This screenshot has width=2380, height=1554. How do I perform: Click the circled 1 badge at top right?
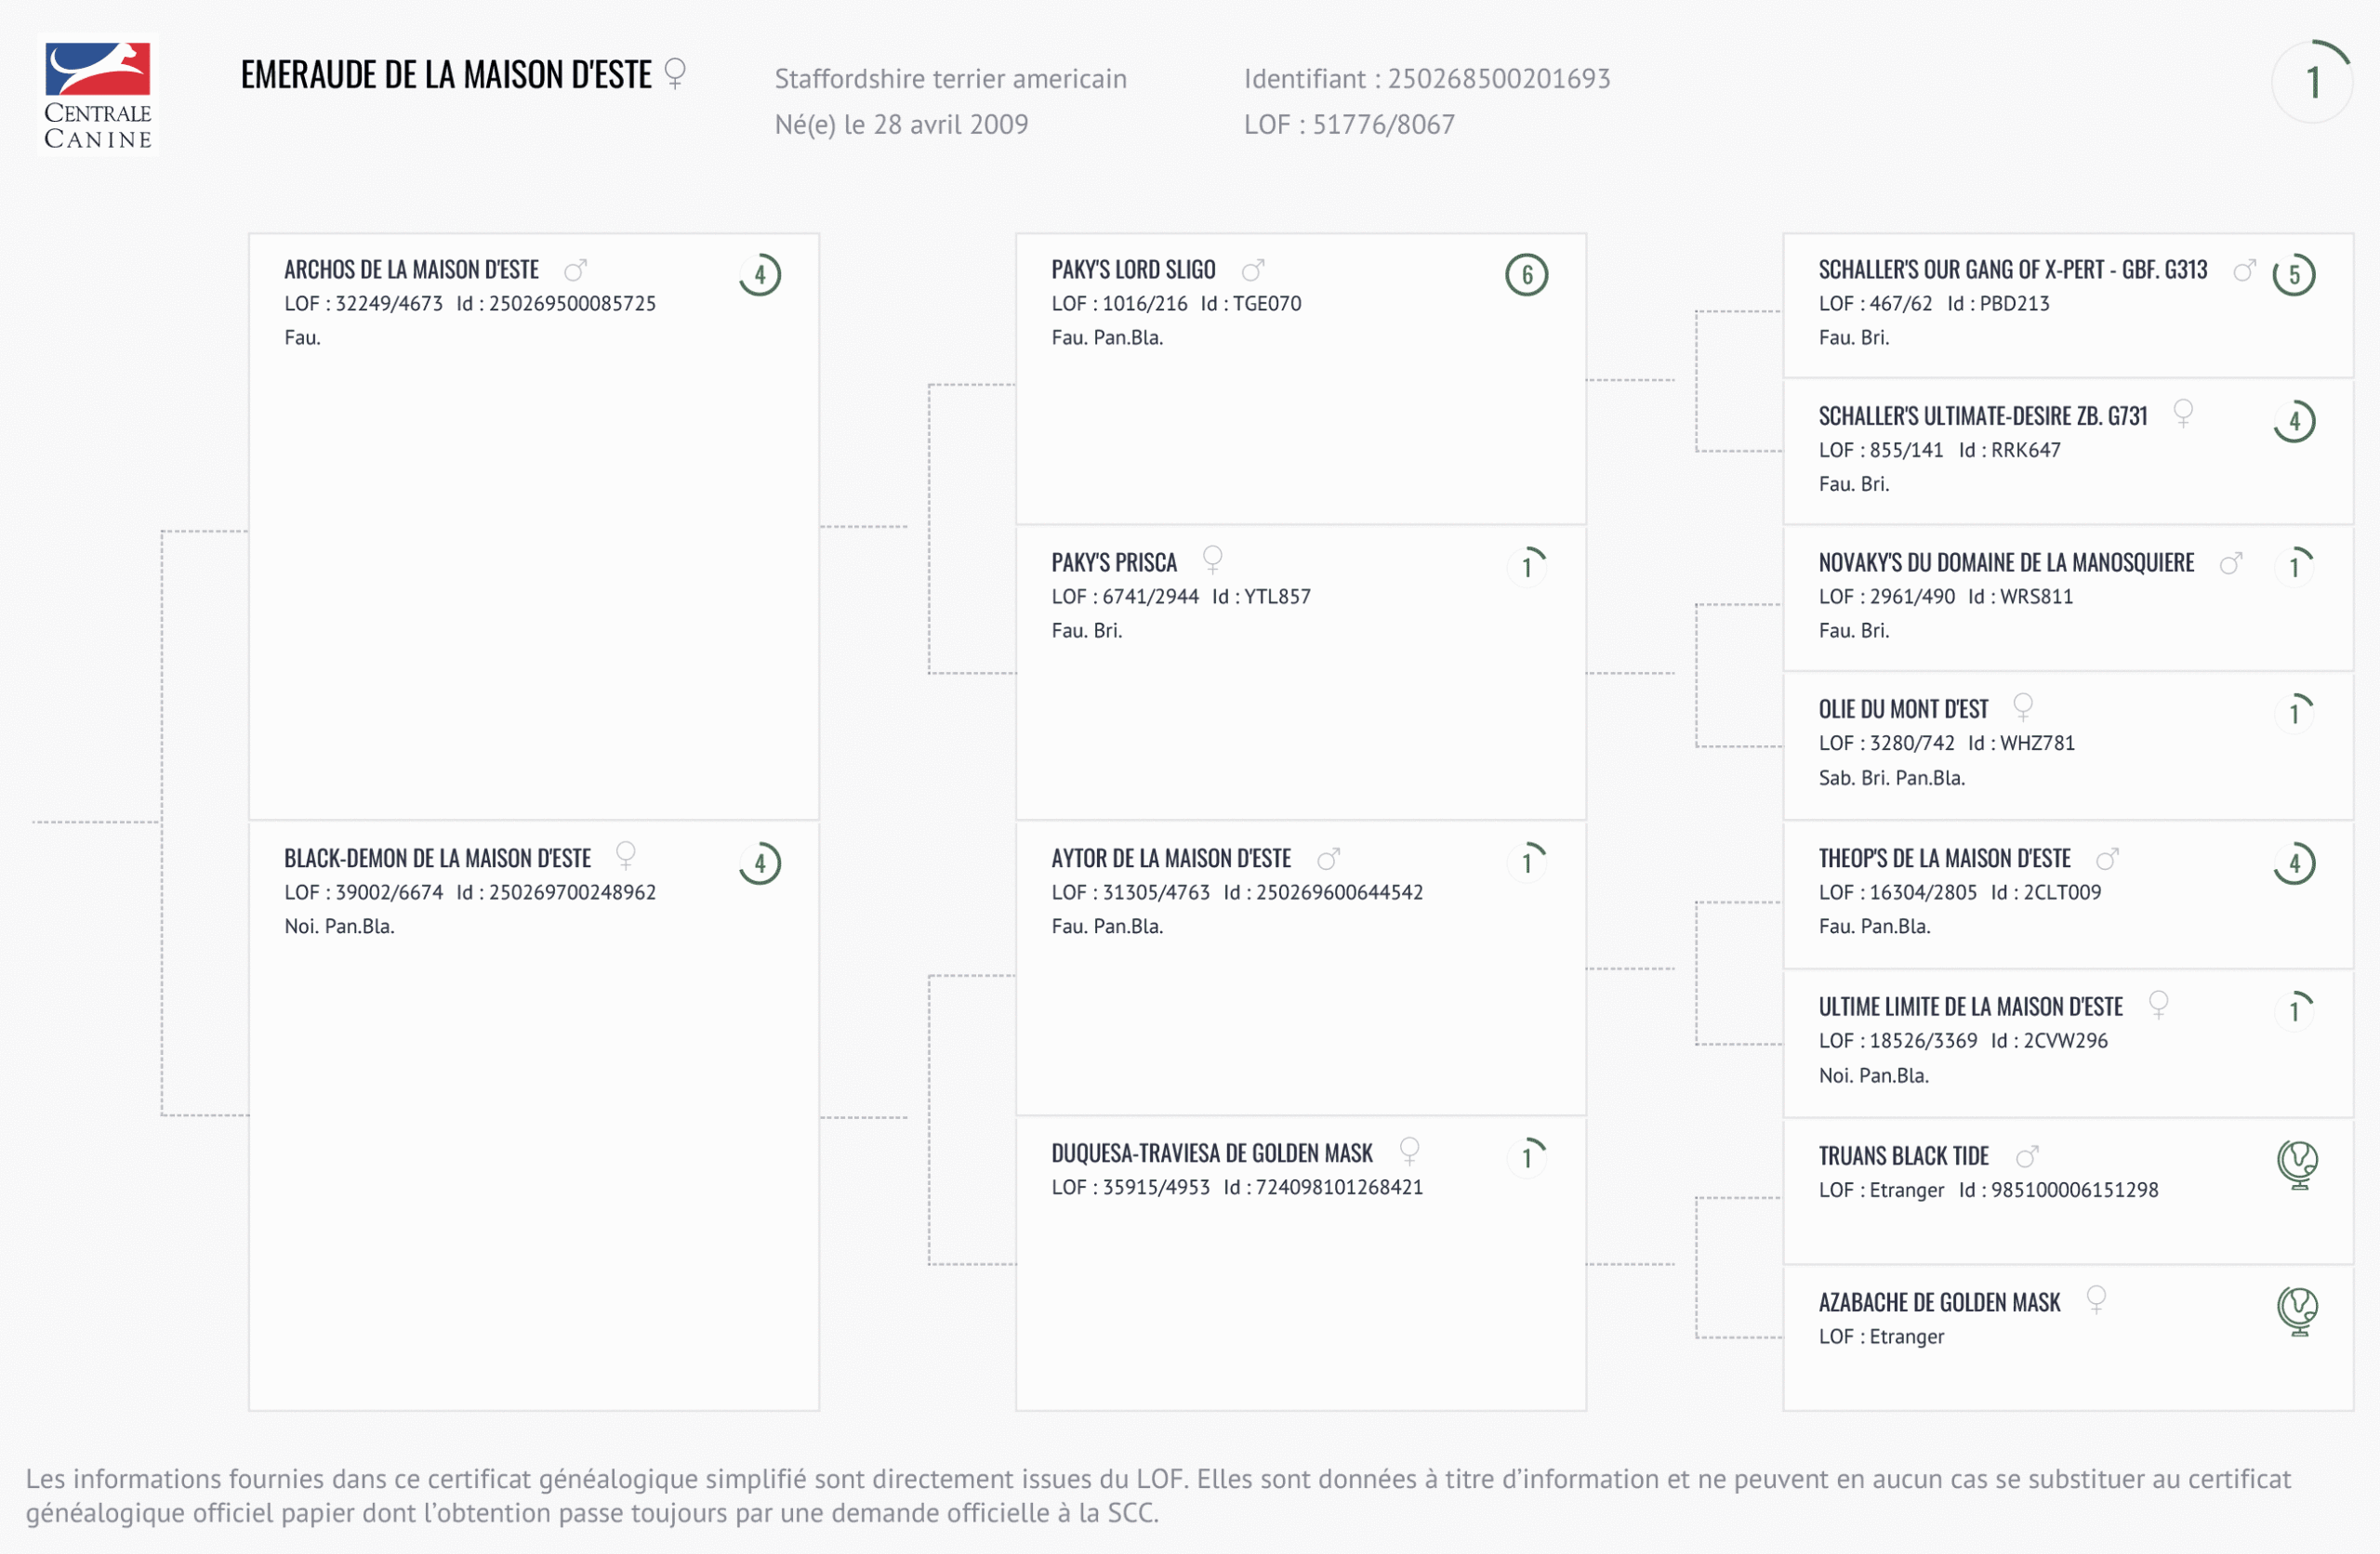point(2312,83)
